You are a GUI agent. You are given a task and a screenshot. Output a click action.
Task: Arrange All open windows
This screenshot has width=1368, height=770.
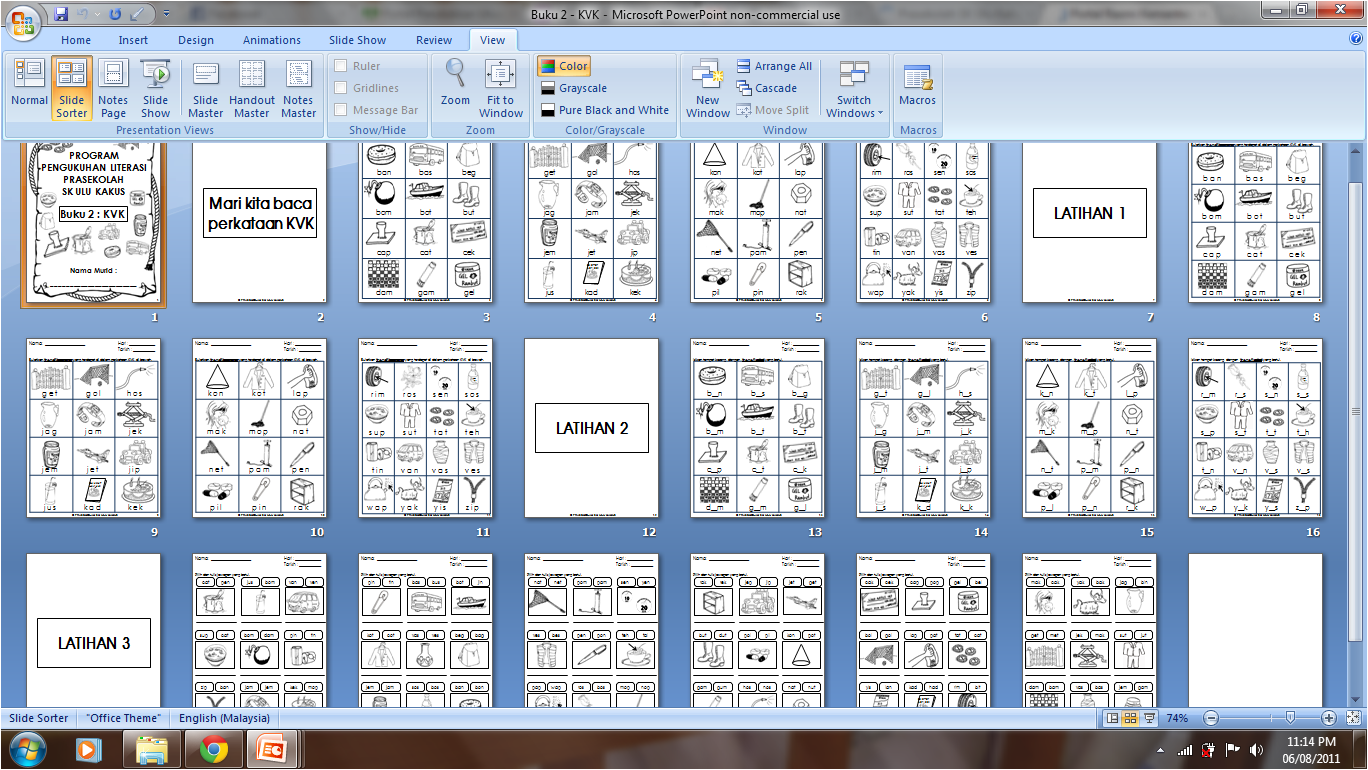point(775,66)
